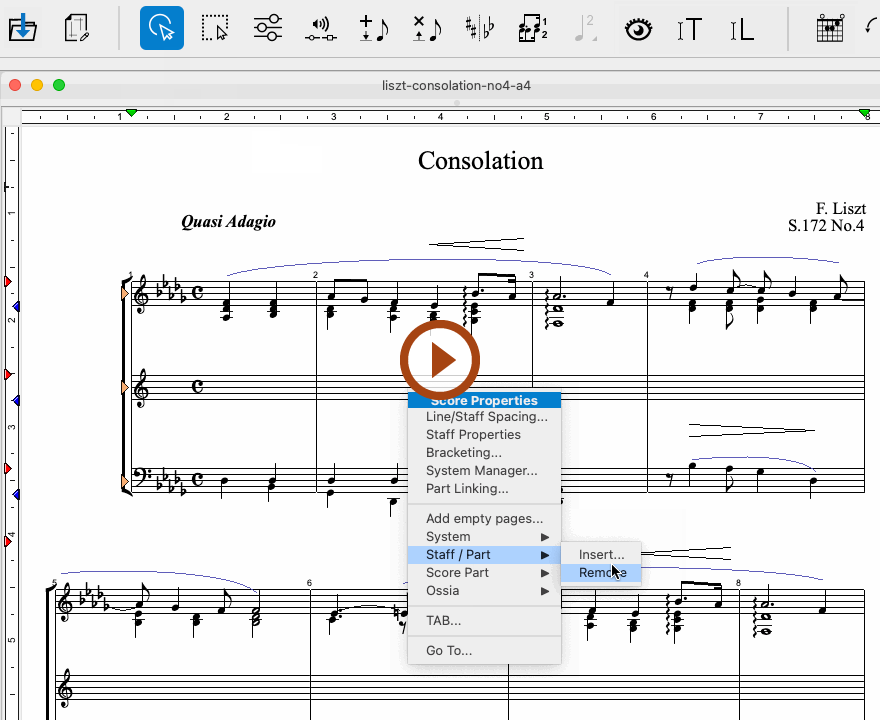Click the grayed voice 2 note icon
Screen dimensions: 880x720
tap(585, 28)
